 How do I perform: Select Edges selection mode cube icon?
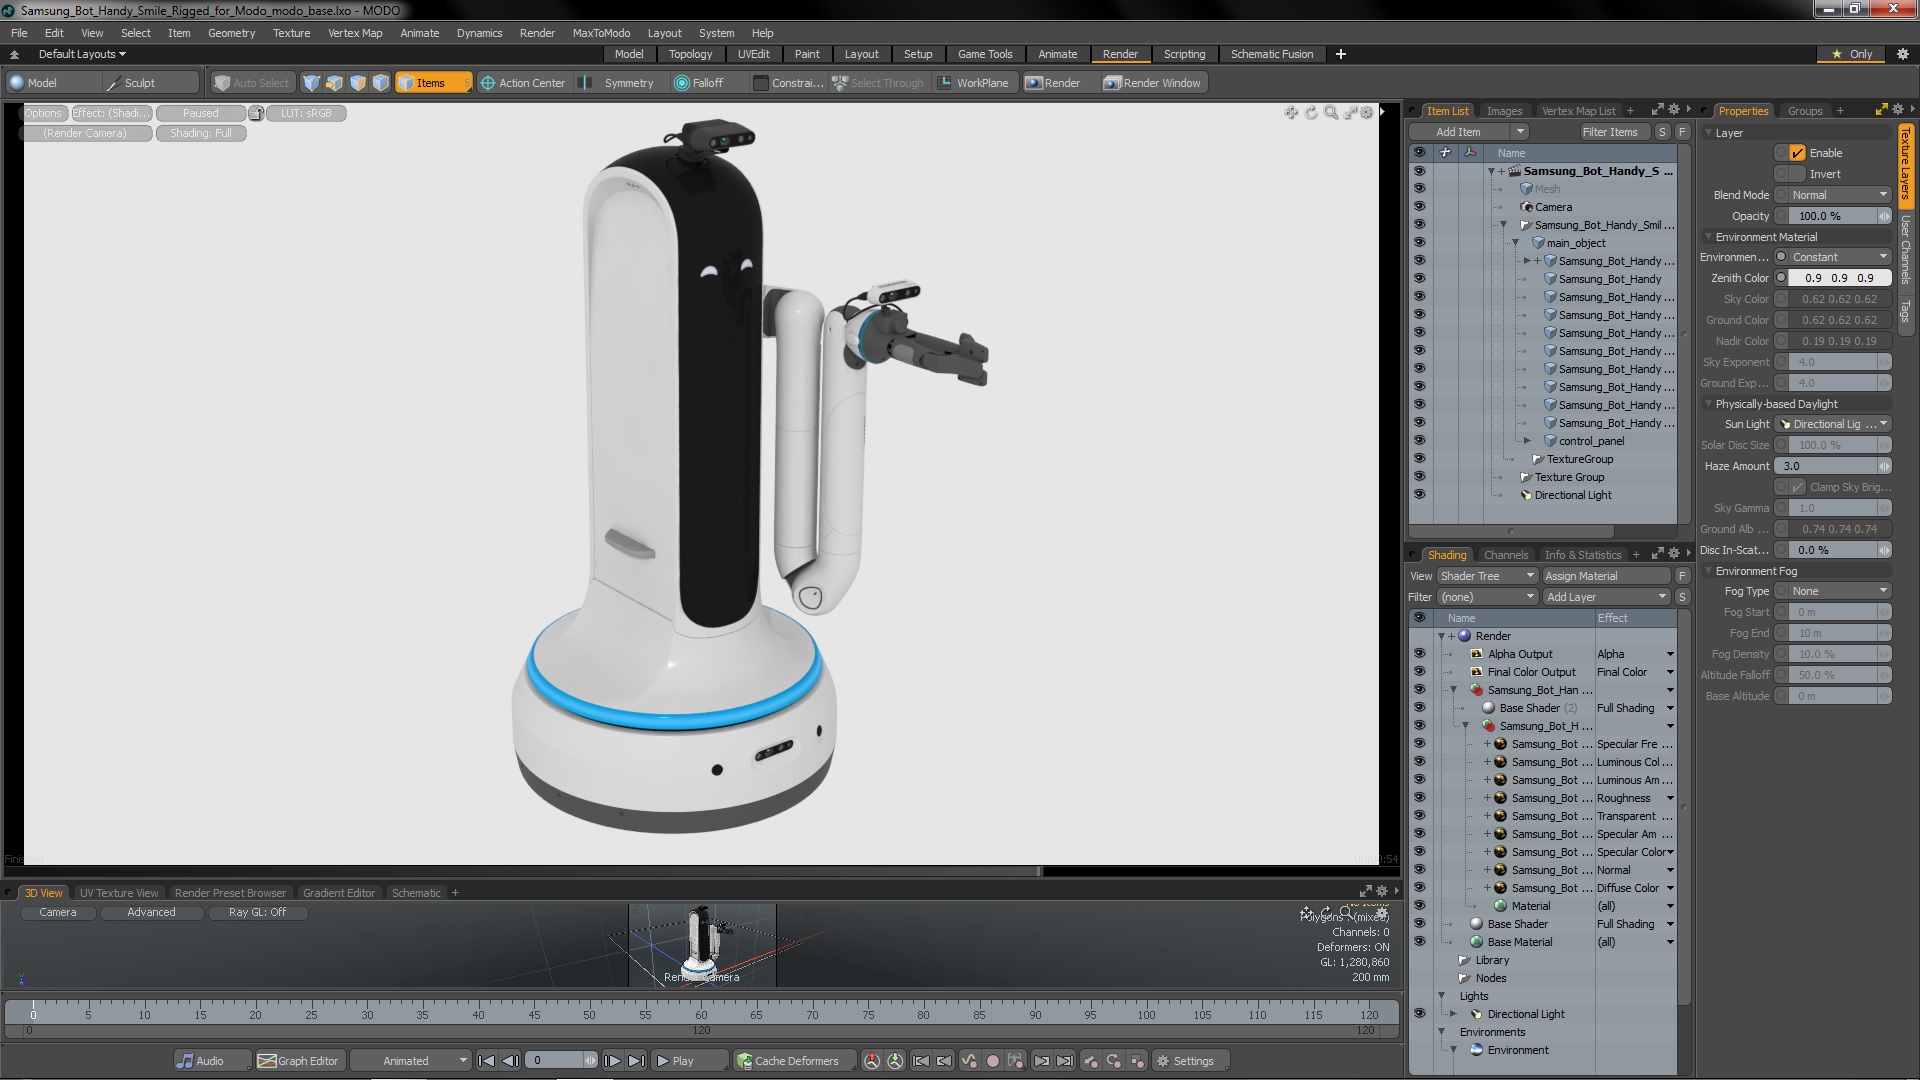pos(334,83)
